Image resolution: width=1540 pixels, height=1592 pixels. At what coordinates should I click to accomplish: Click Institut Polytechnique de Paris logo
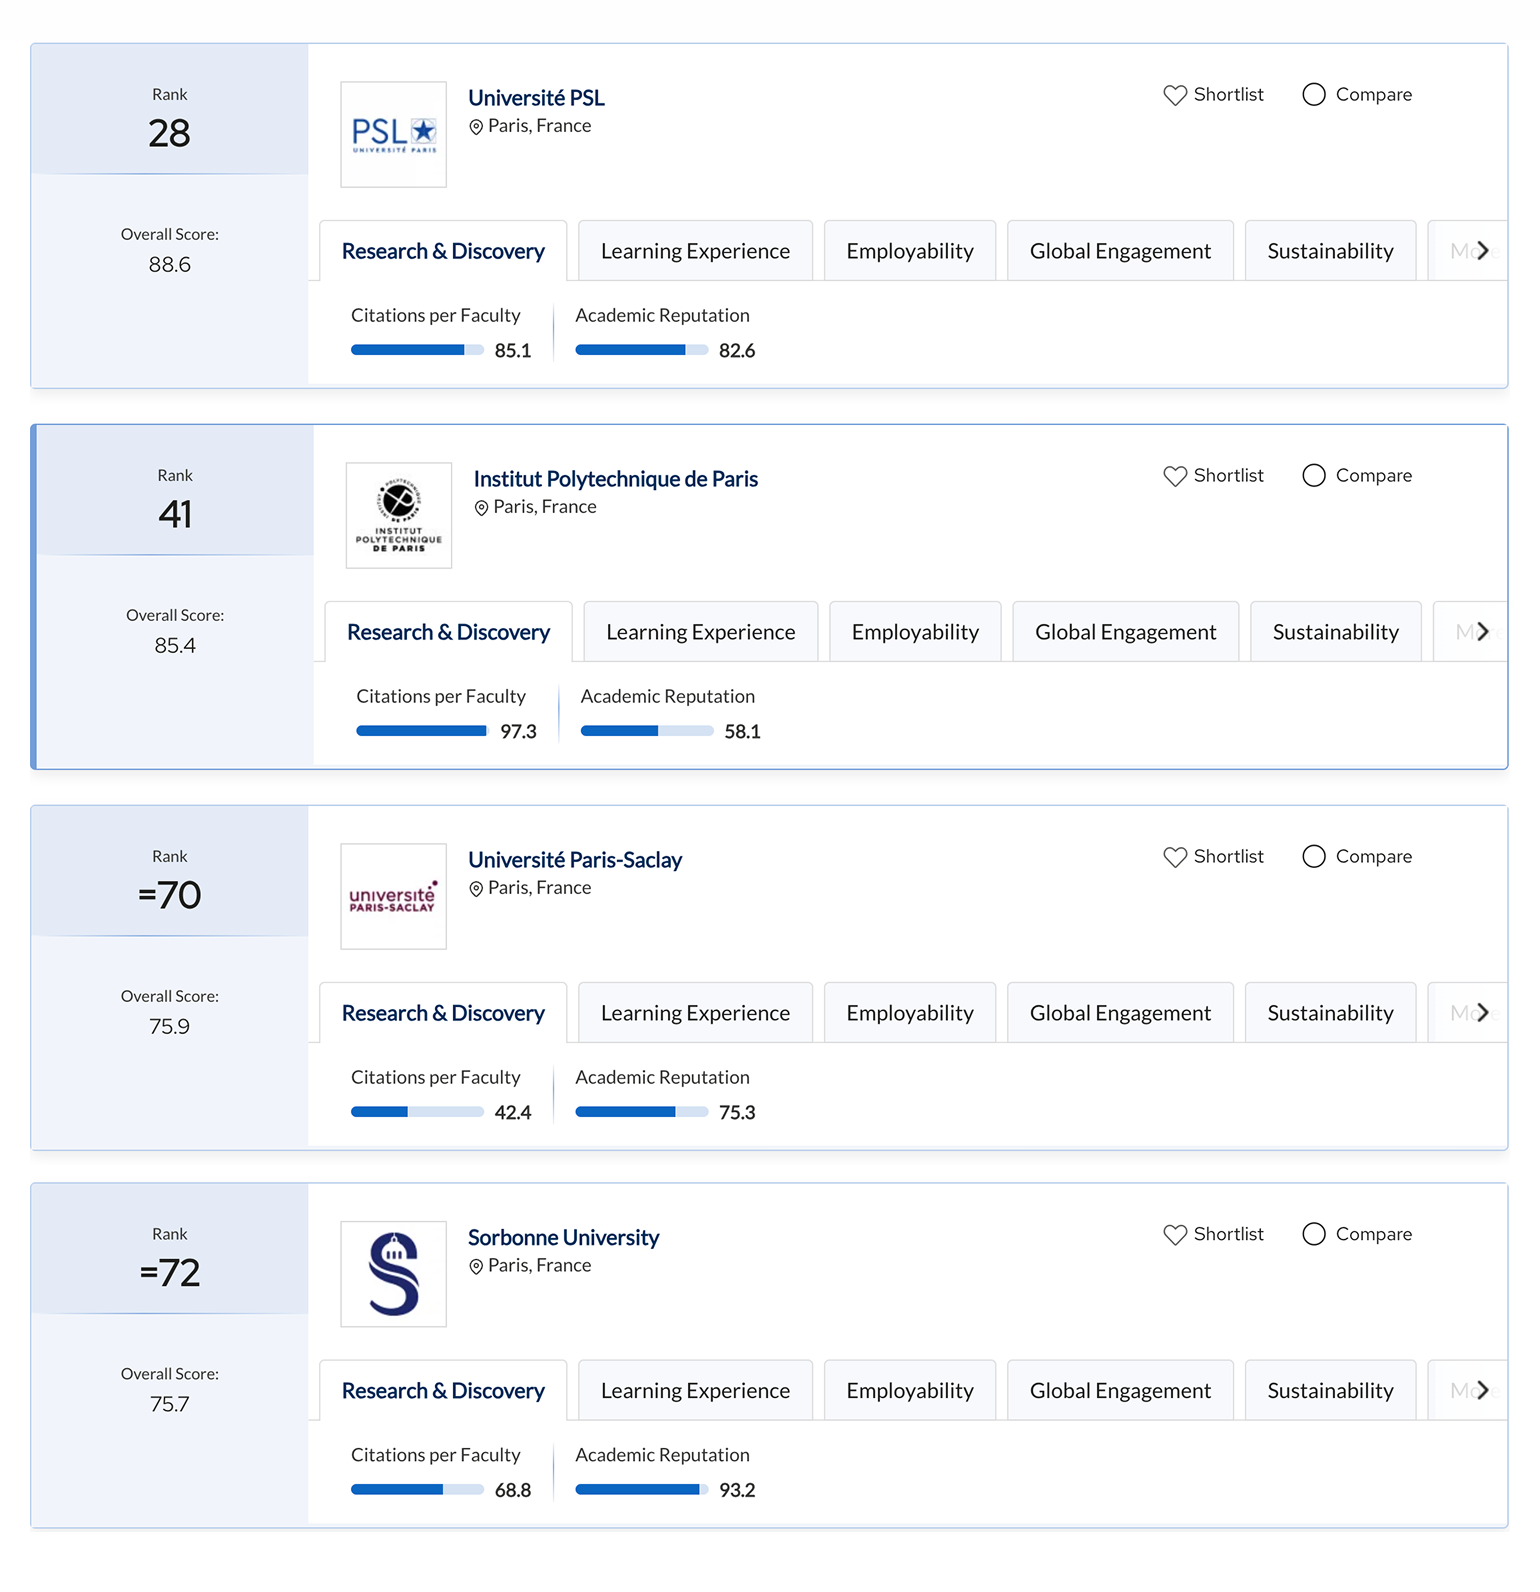[x=398, y=515]
